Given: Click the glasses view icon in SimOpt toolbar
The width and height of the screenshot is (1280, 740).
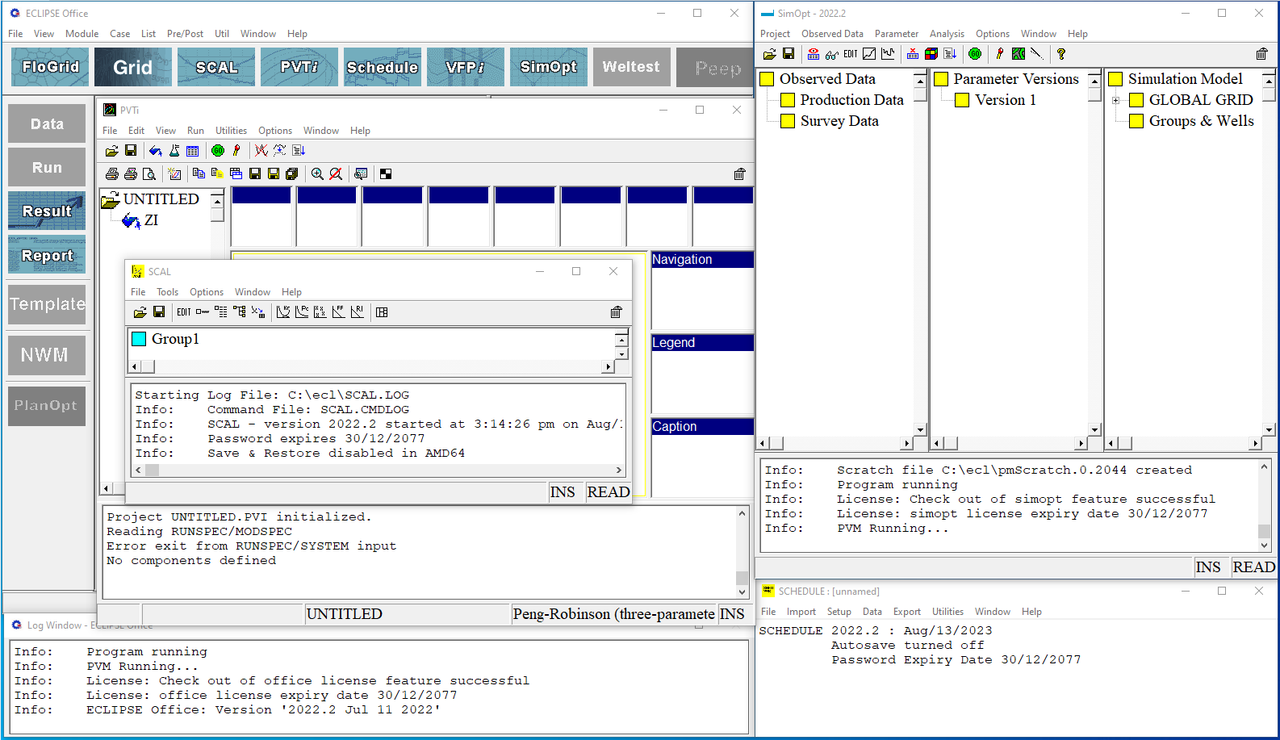Looking at the screenshot, I should (832, 53).
